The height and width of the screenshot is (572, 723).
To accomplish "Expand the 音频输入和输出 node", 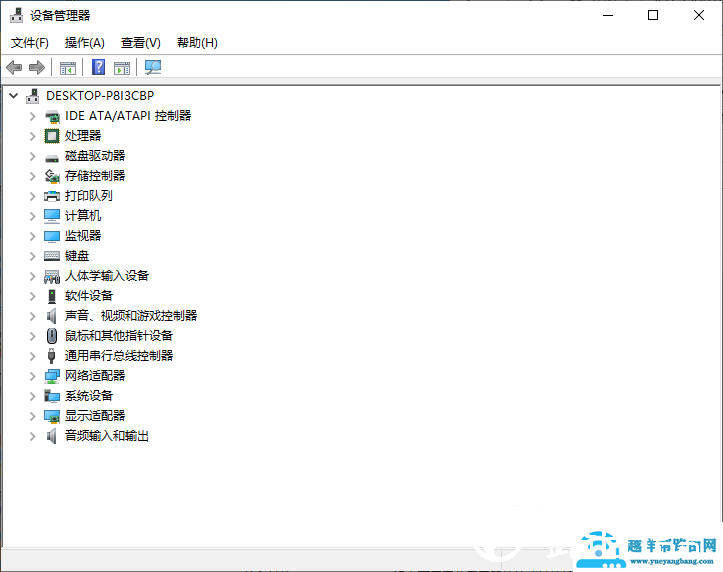I will 33,436.
